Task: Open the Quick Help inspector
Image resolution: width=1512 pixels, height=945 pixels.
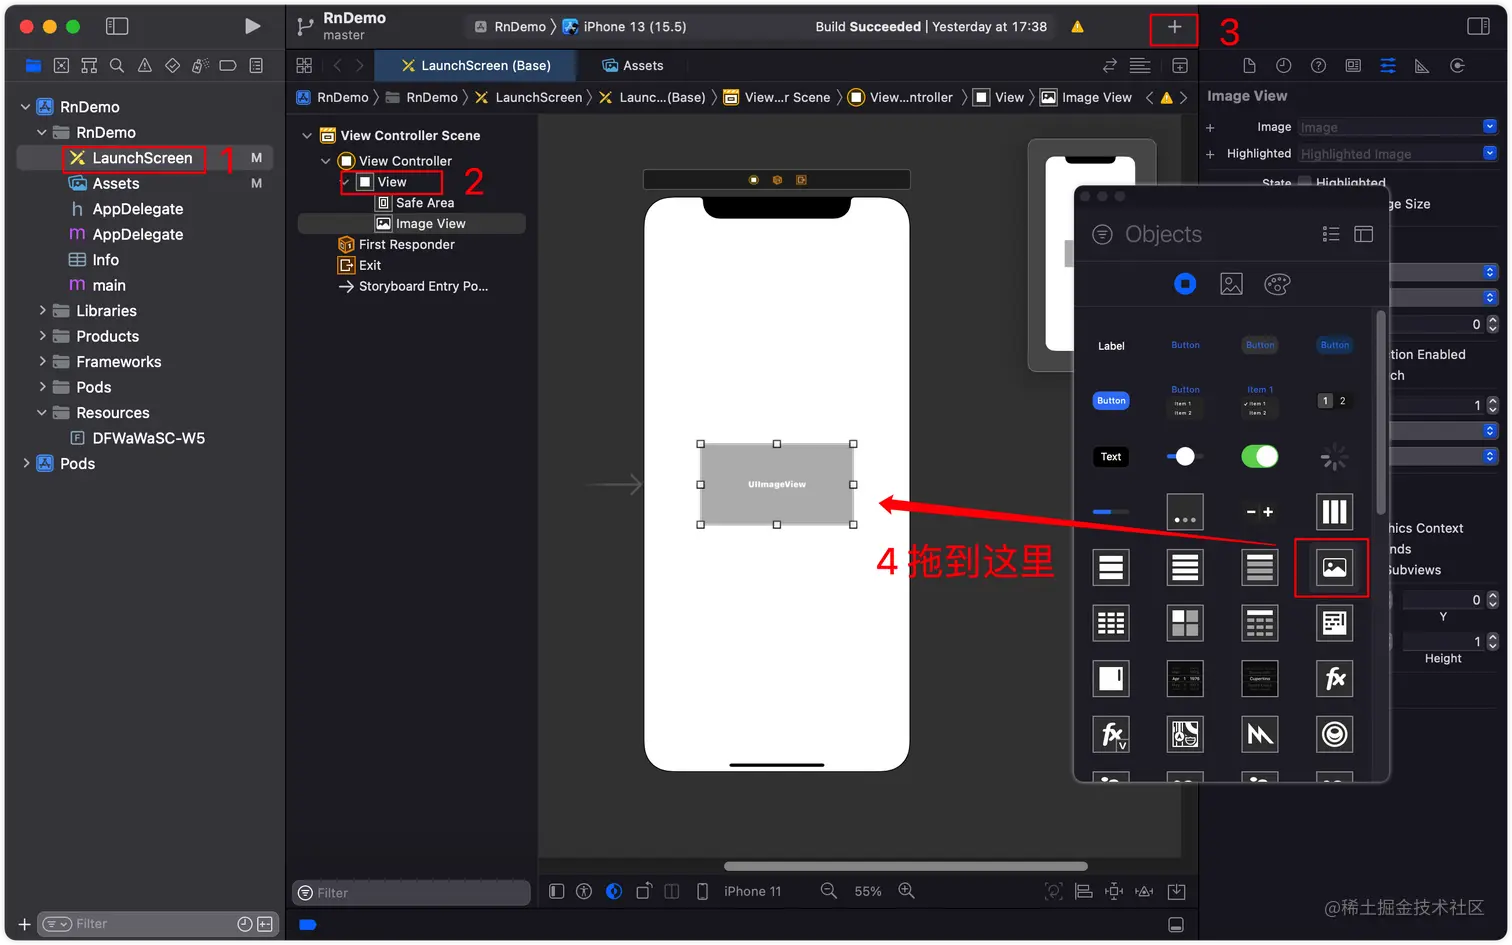Action: (1319, 66)
